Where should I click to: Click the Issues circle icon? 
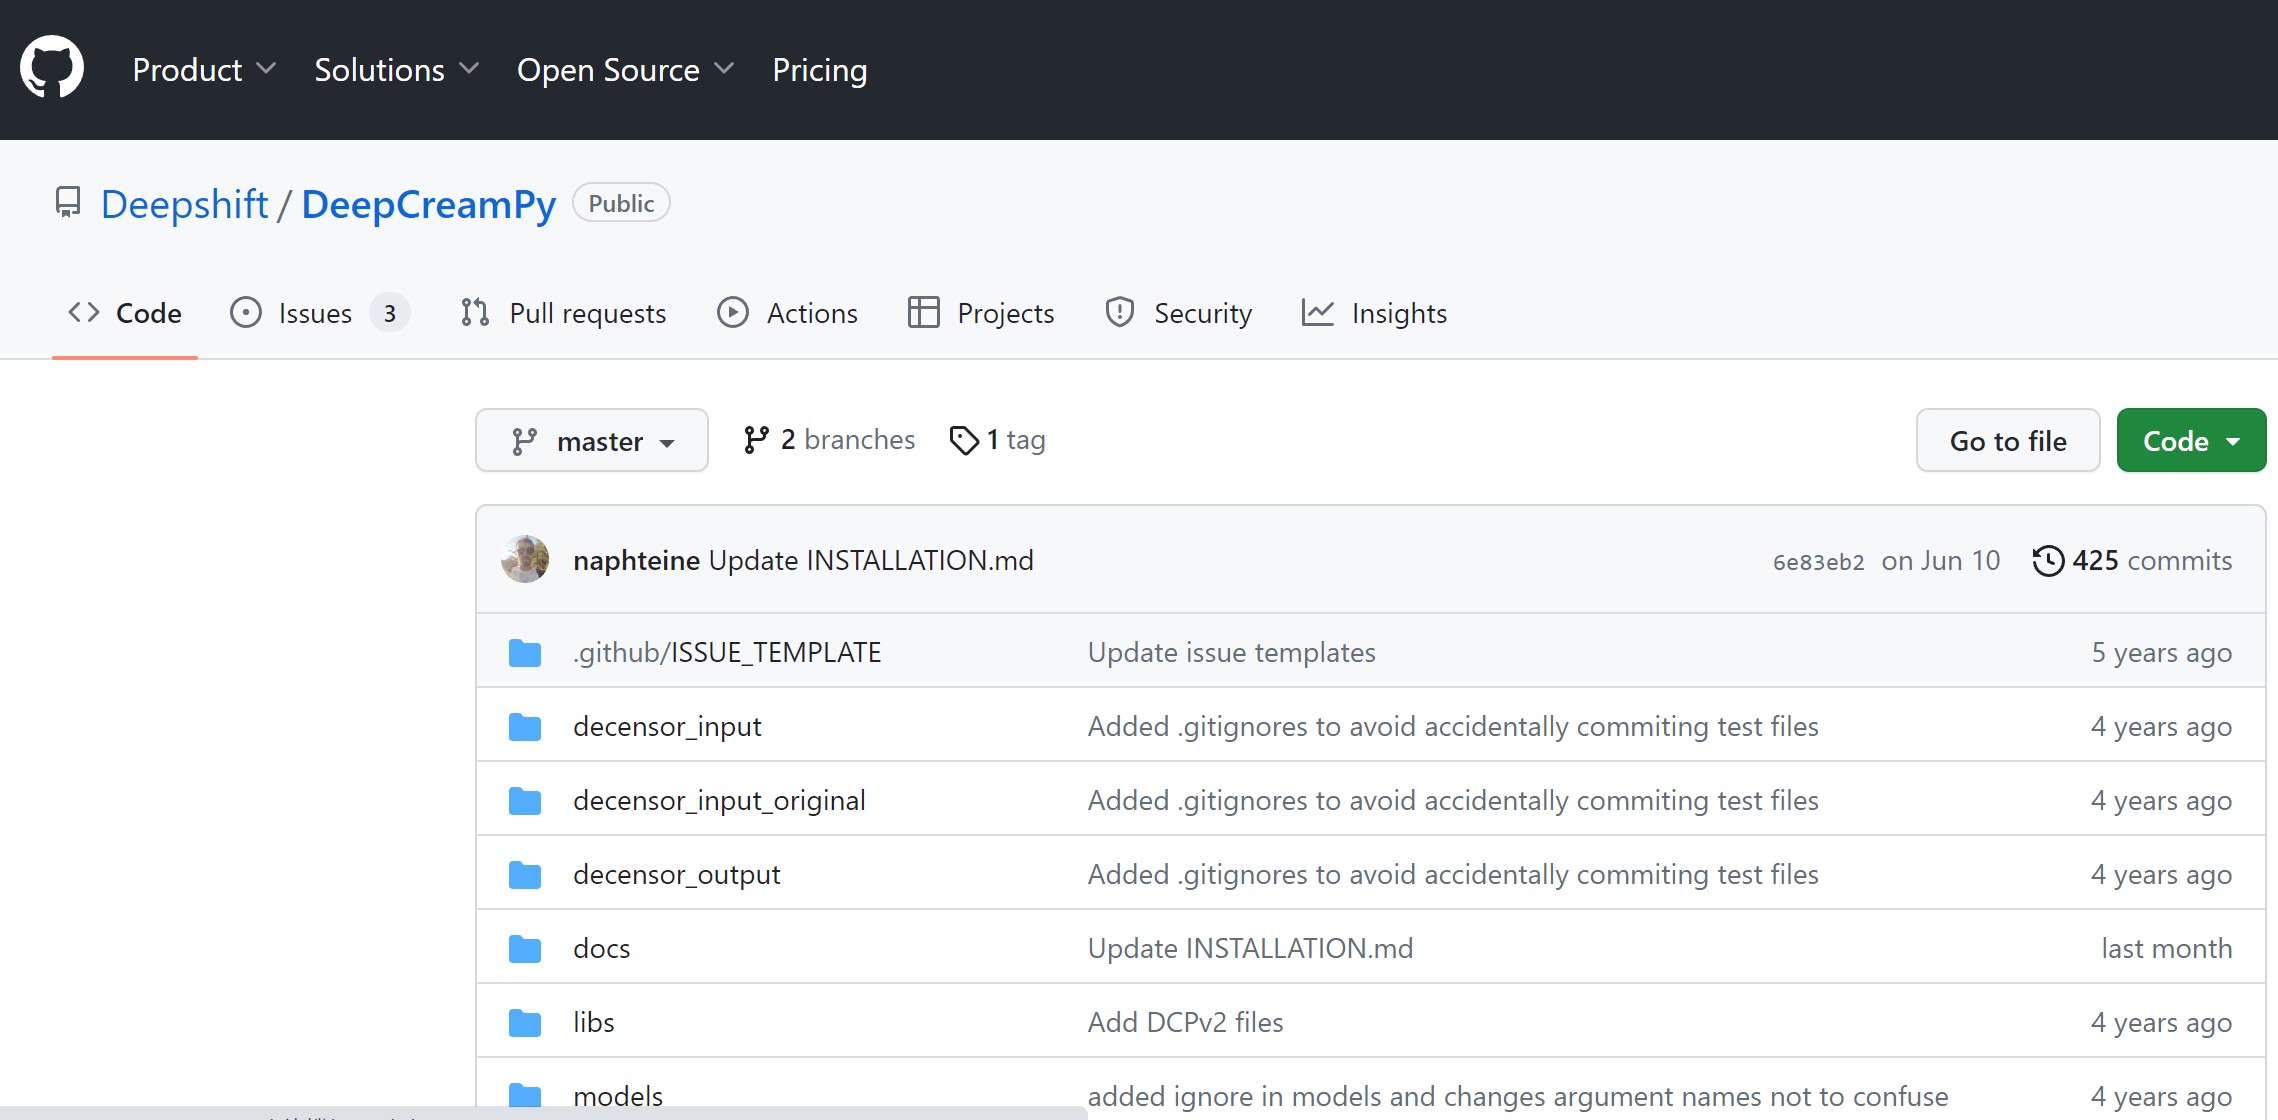[x=246, y=313]
